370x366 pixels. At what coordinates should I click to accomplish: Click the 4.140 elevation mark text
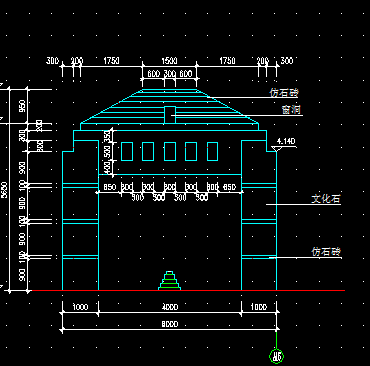point(286,141)
